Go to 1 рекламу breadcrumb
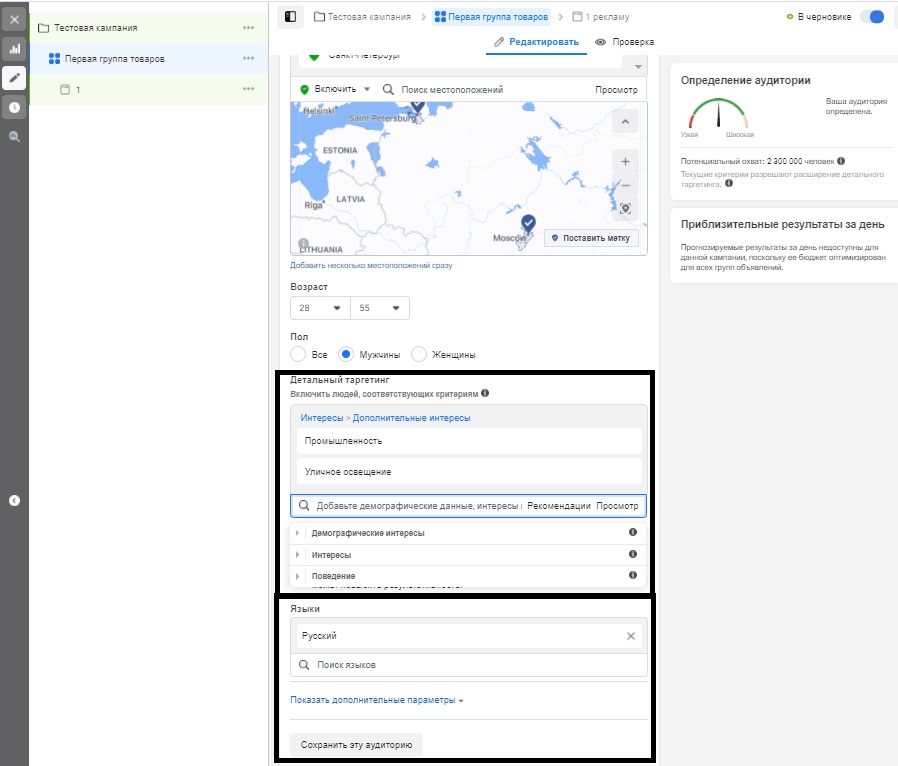 point(601,17)
